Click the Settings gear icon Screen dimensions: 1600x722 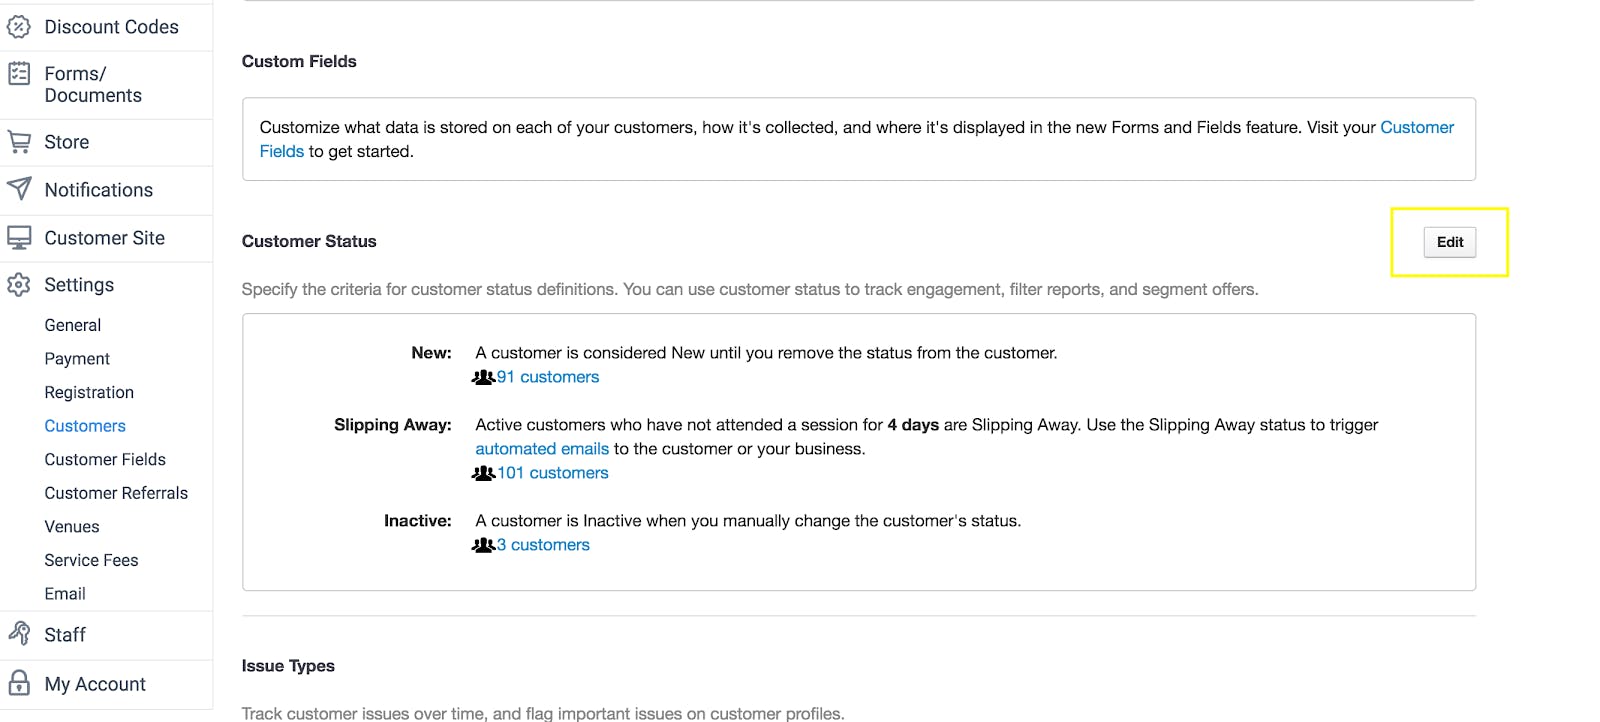(x=19, y=285)
